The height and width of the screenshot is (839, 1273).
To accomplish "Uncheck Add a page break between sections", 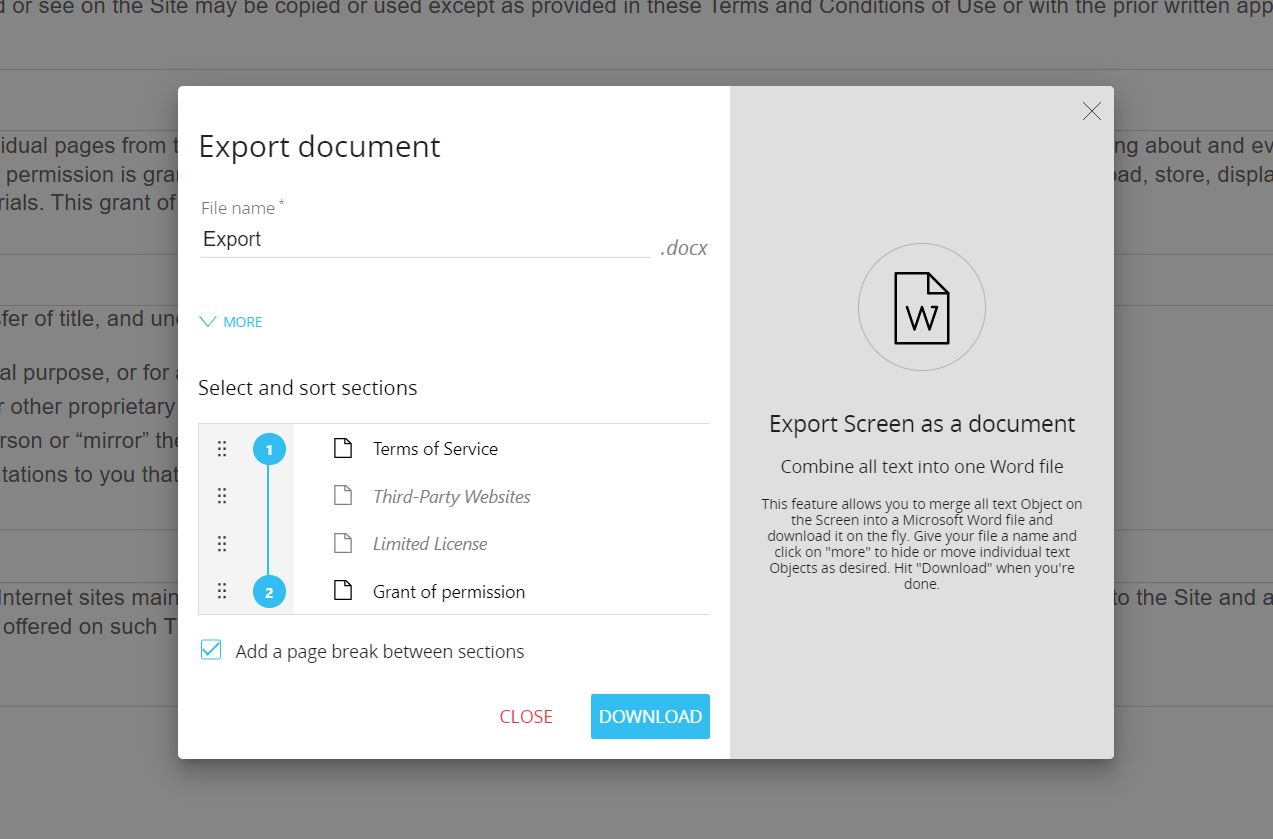I will 211,650.
